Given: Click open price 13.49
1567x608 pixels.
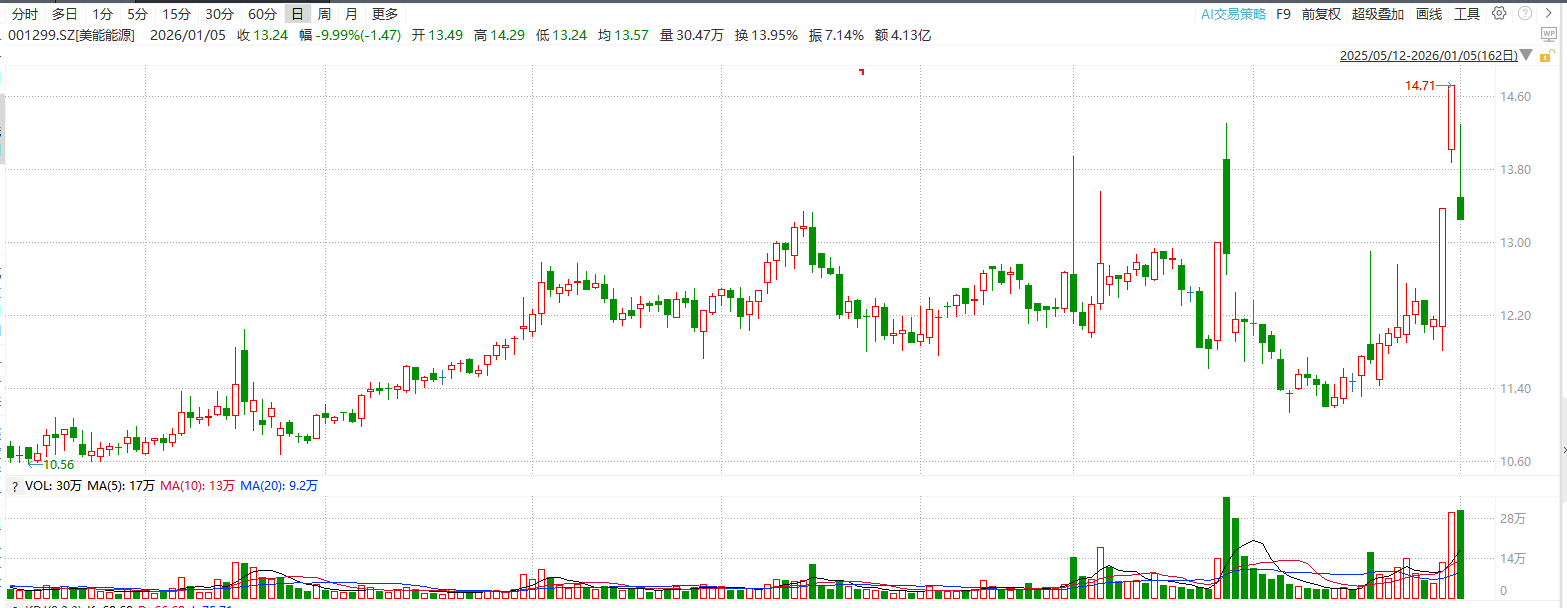Looking at the screenshot, I should point(445,35).
